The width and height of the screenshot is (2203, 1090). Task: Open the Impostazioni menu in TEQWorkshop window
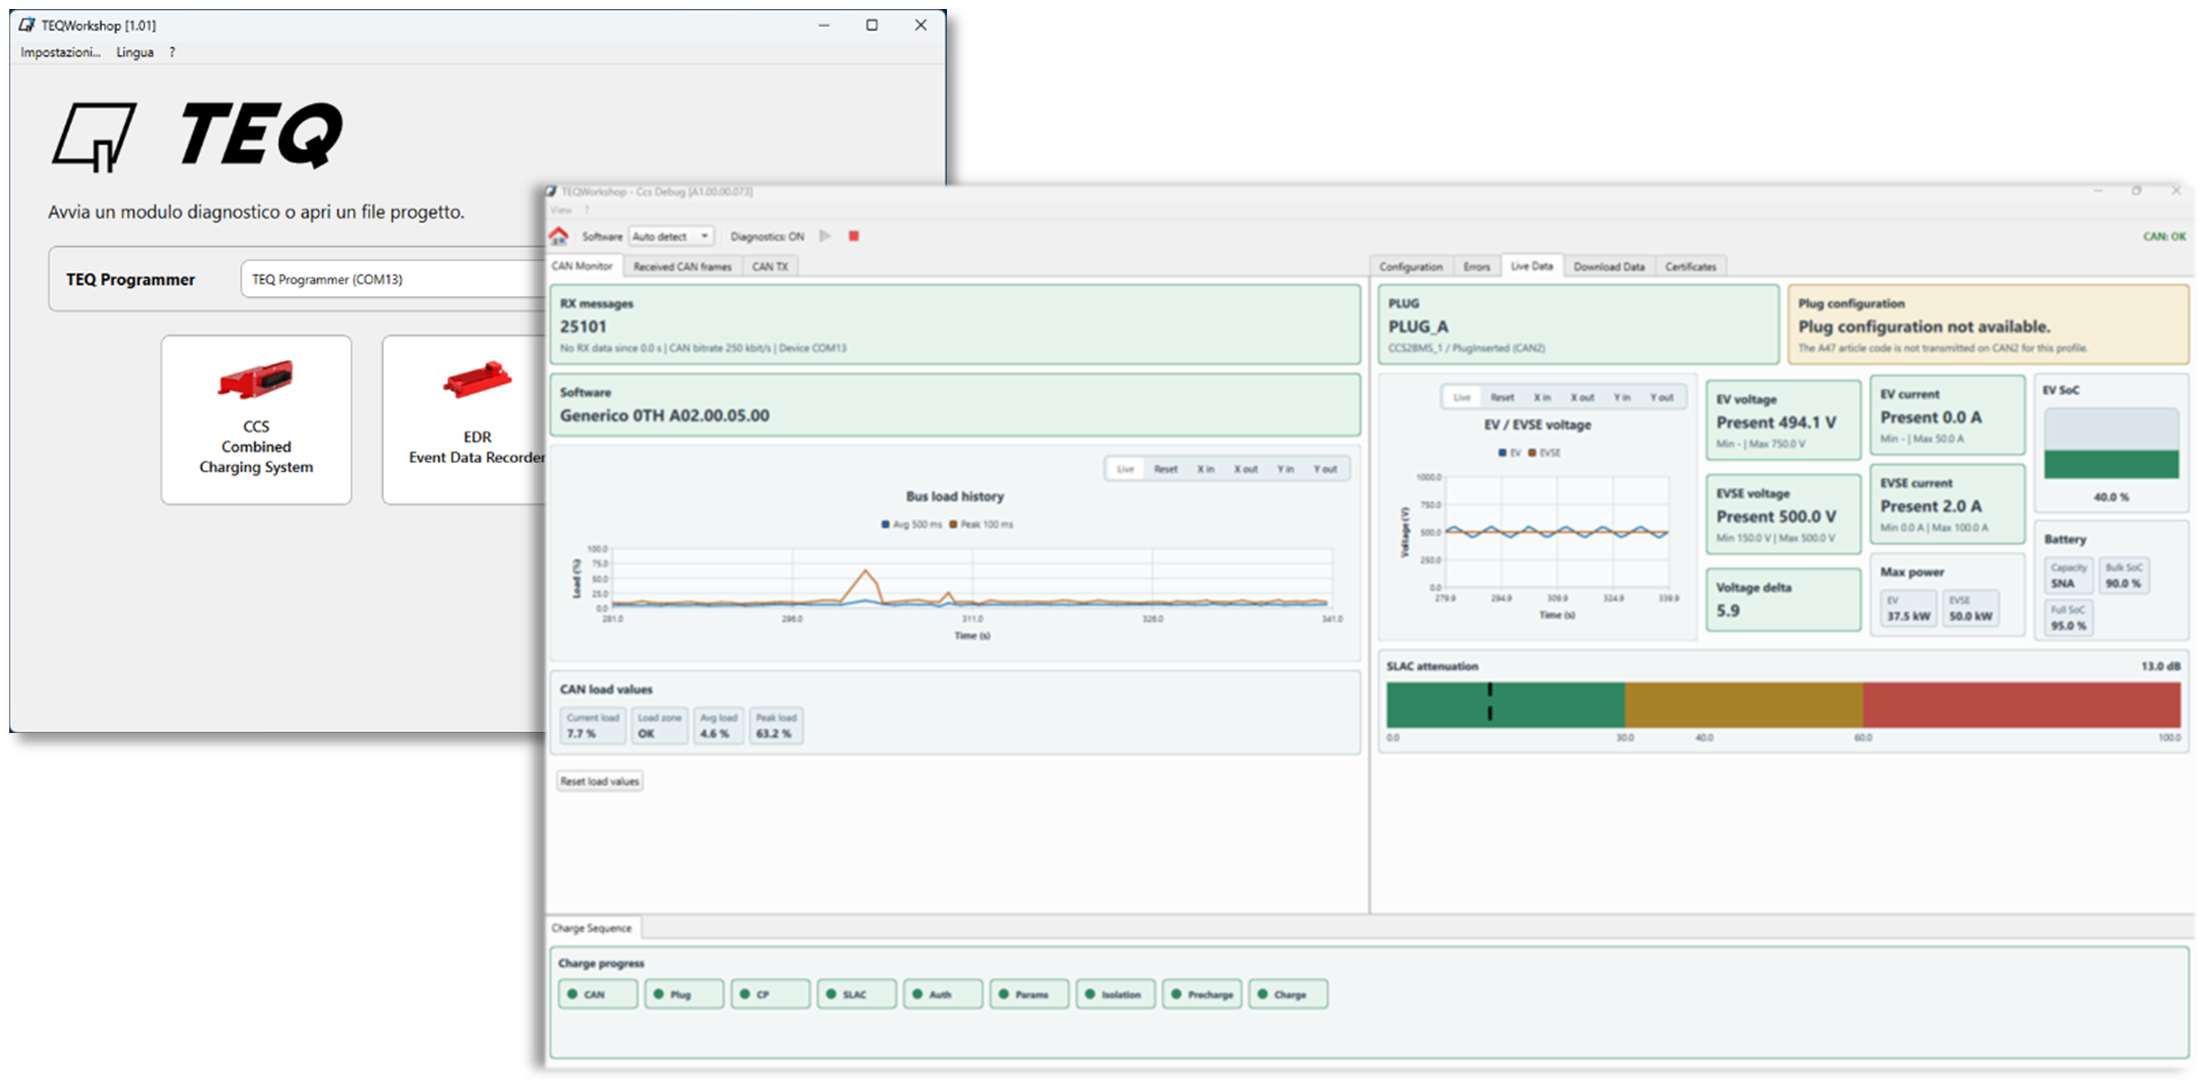coord(60,52)
